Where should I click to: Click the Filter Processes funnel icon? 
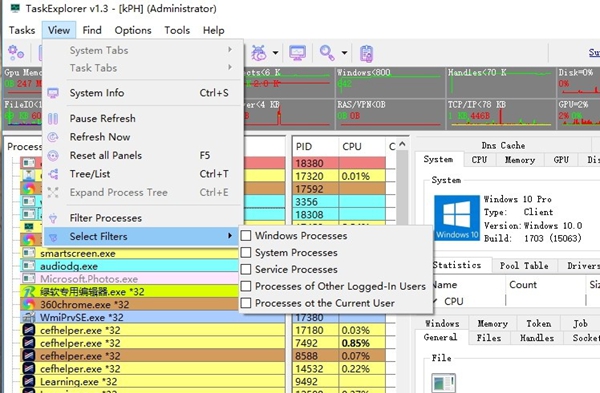coord(53,218)
